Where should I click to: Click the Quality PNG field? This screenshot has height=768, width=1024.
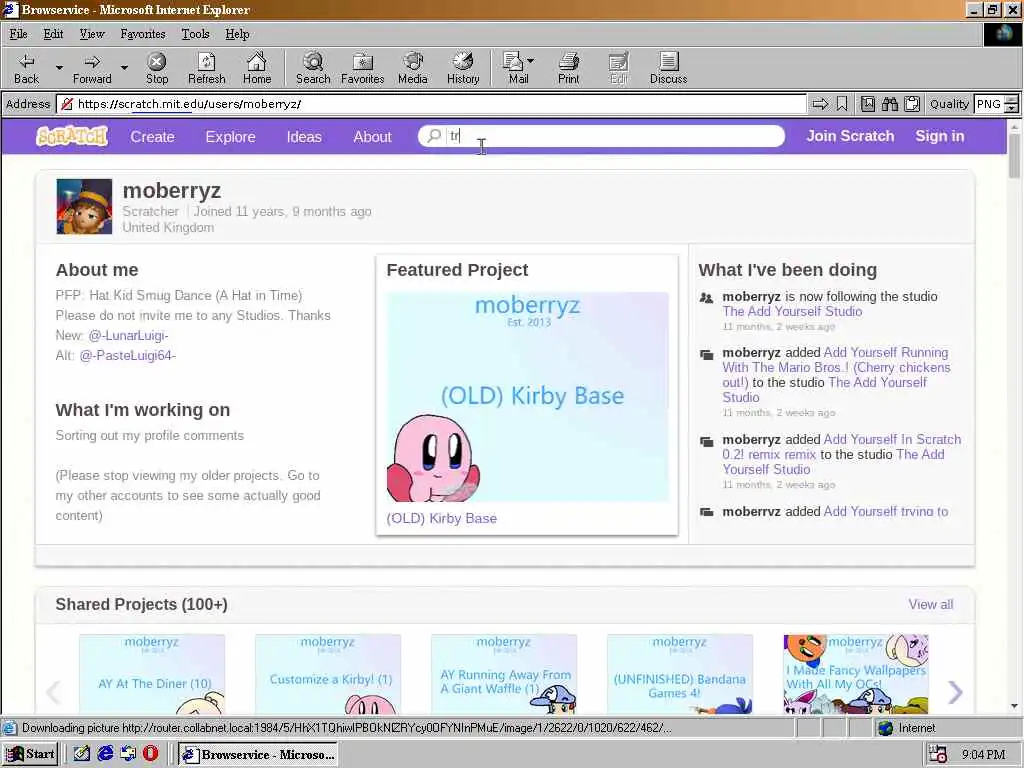pyautogui.click(x=989, y=104)
